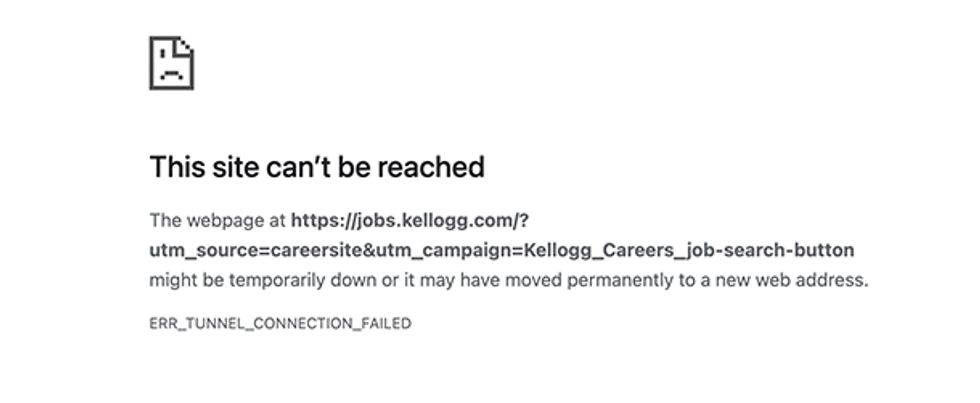Click the ERR_TUNNEL_CONNECTION_FAILED error code
This screenshot has height=403, width=980.
(x=280, y=323)
